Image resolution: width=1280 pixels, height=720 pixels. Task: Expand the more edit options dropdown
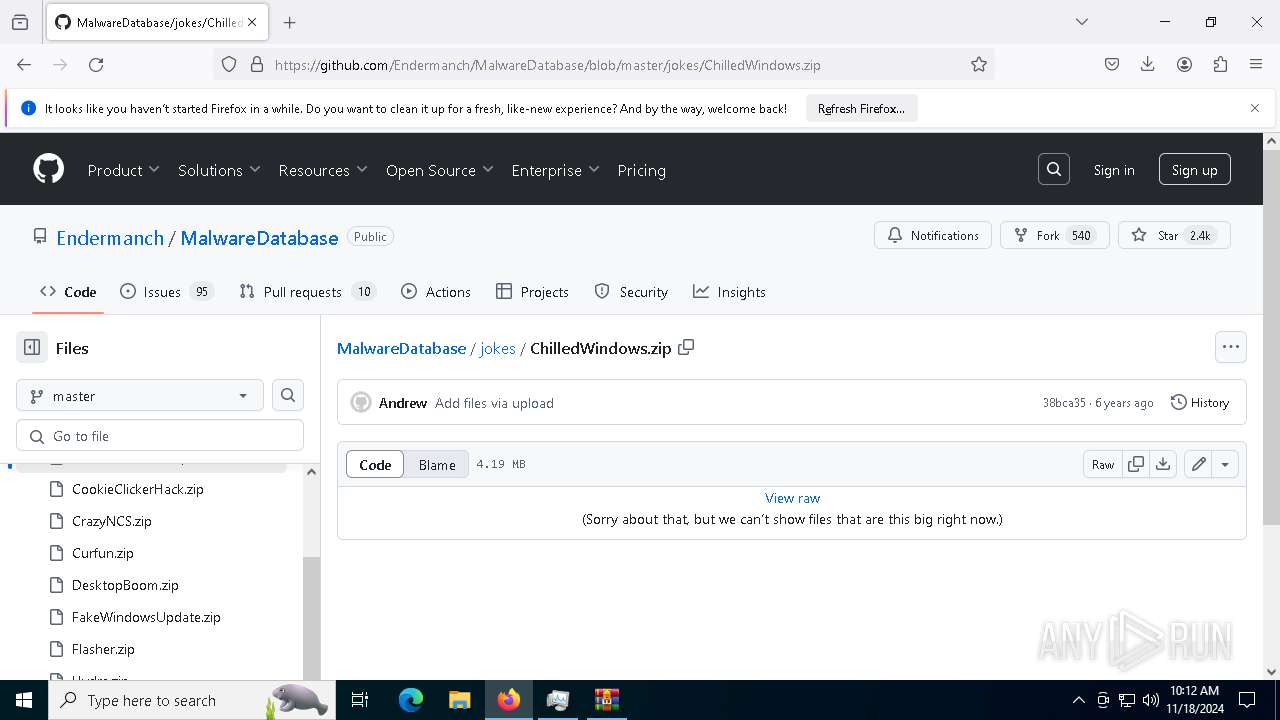[1225, 464]
